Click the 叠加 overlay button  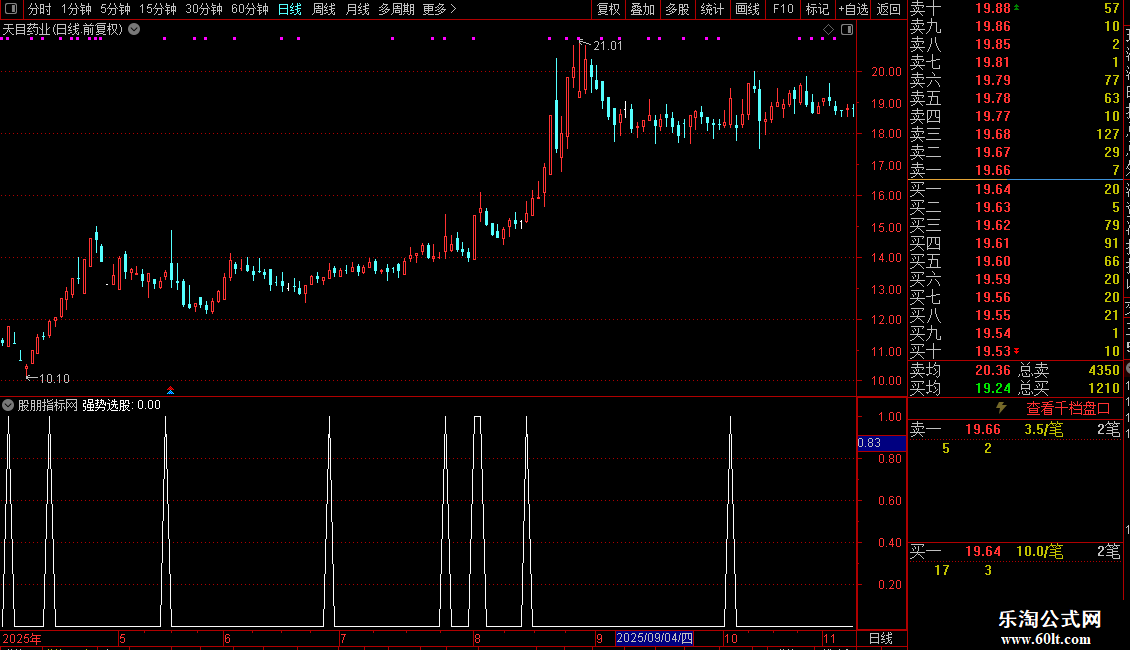[642, 9]
